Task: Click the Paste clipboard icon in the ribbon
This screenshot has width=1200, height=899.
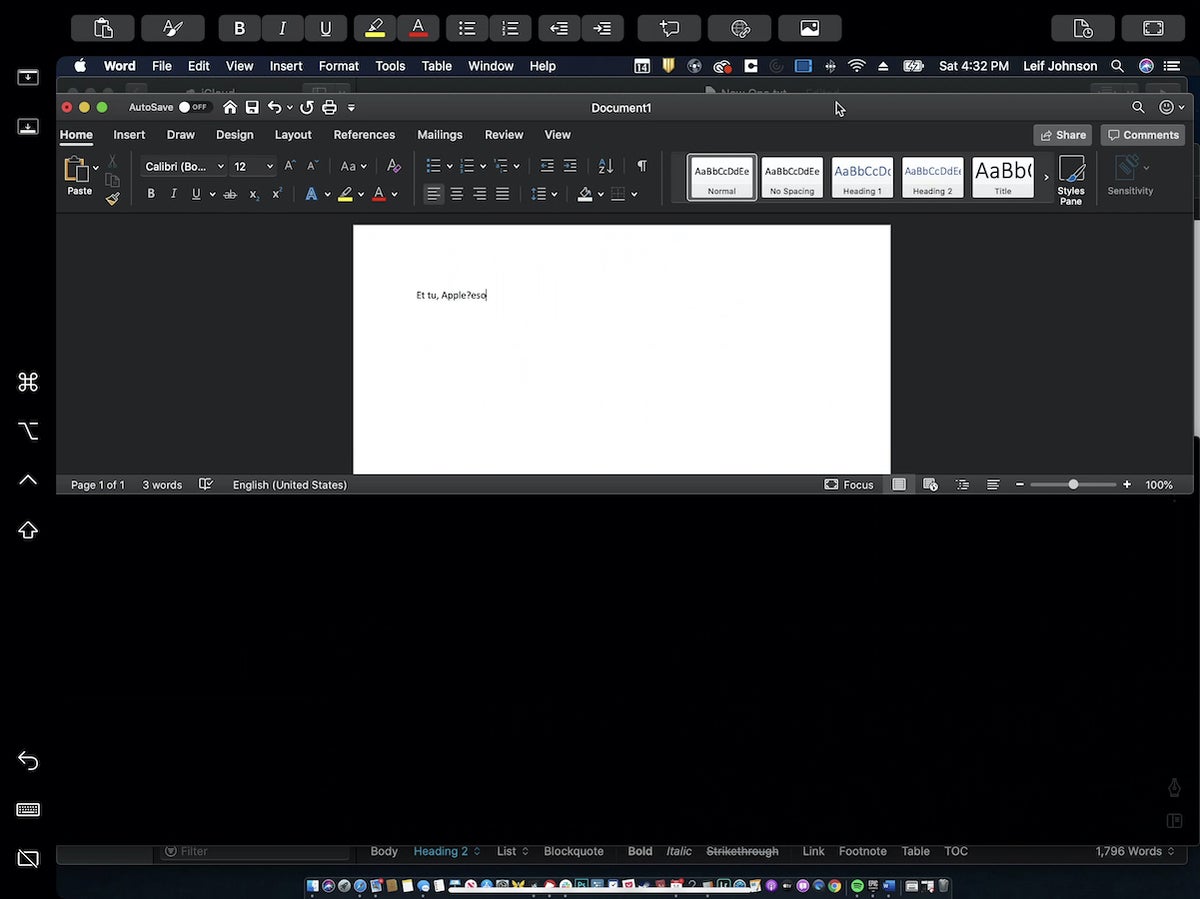Action: [76, 170]
